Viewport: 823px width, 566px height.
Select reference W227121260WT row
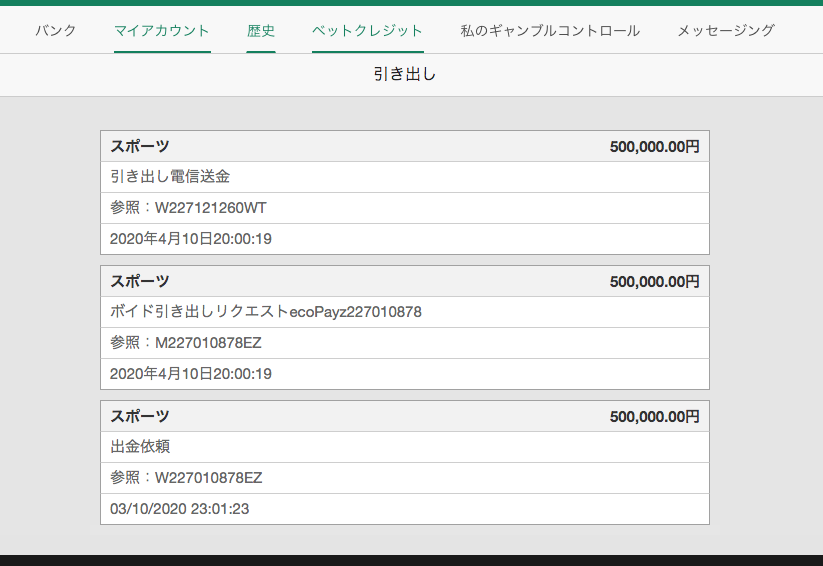[x=405, y=208]
